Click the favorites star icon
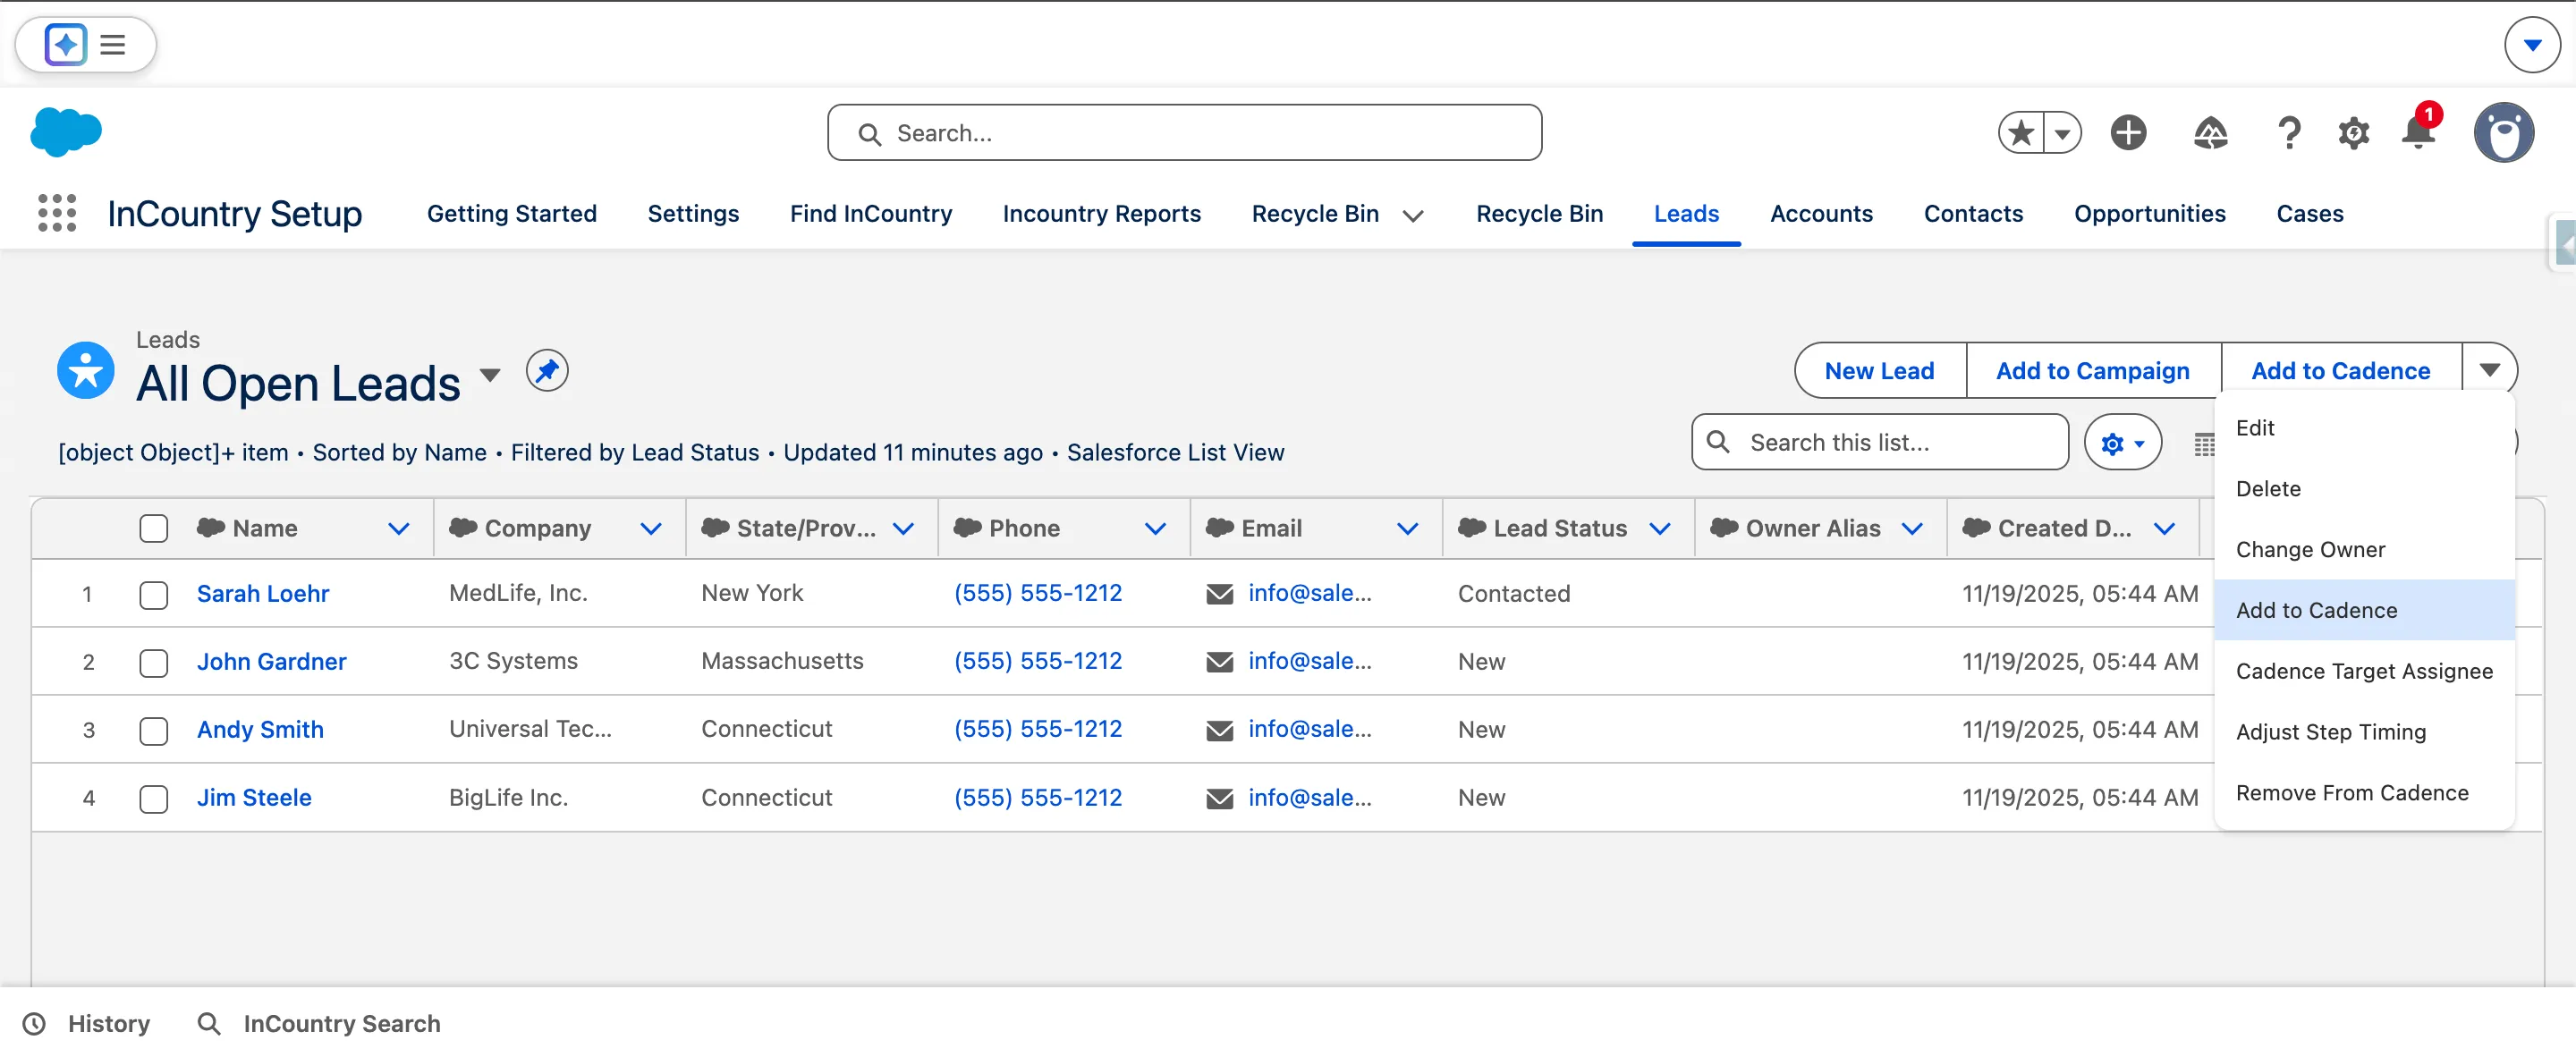This screenshot has height=1057, width=2576. tap(2021, 133)
